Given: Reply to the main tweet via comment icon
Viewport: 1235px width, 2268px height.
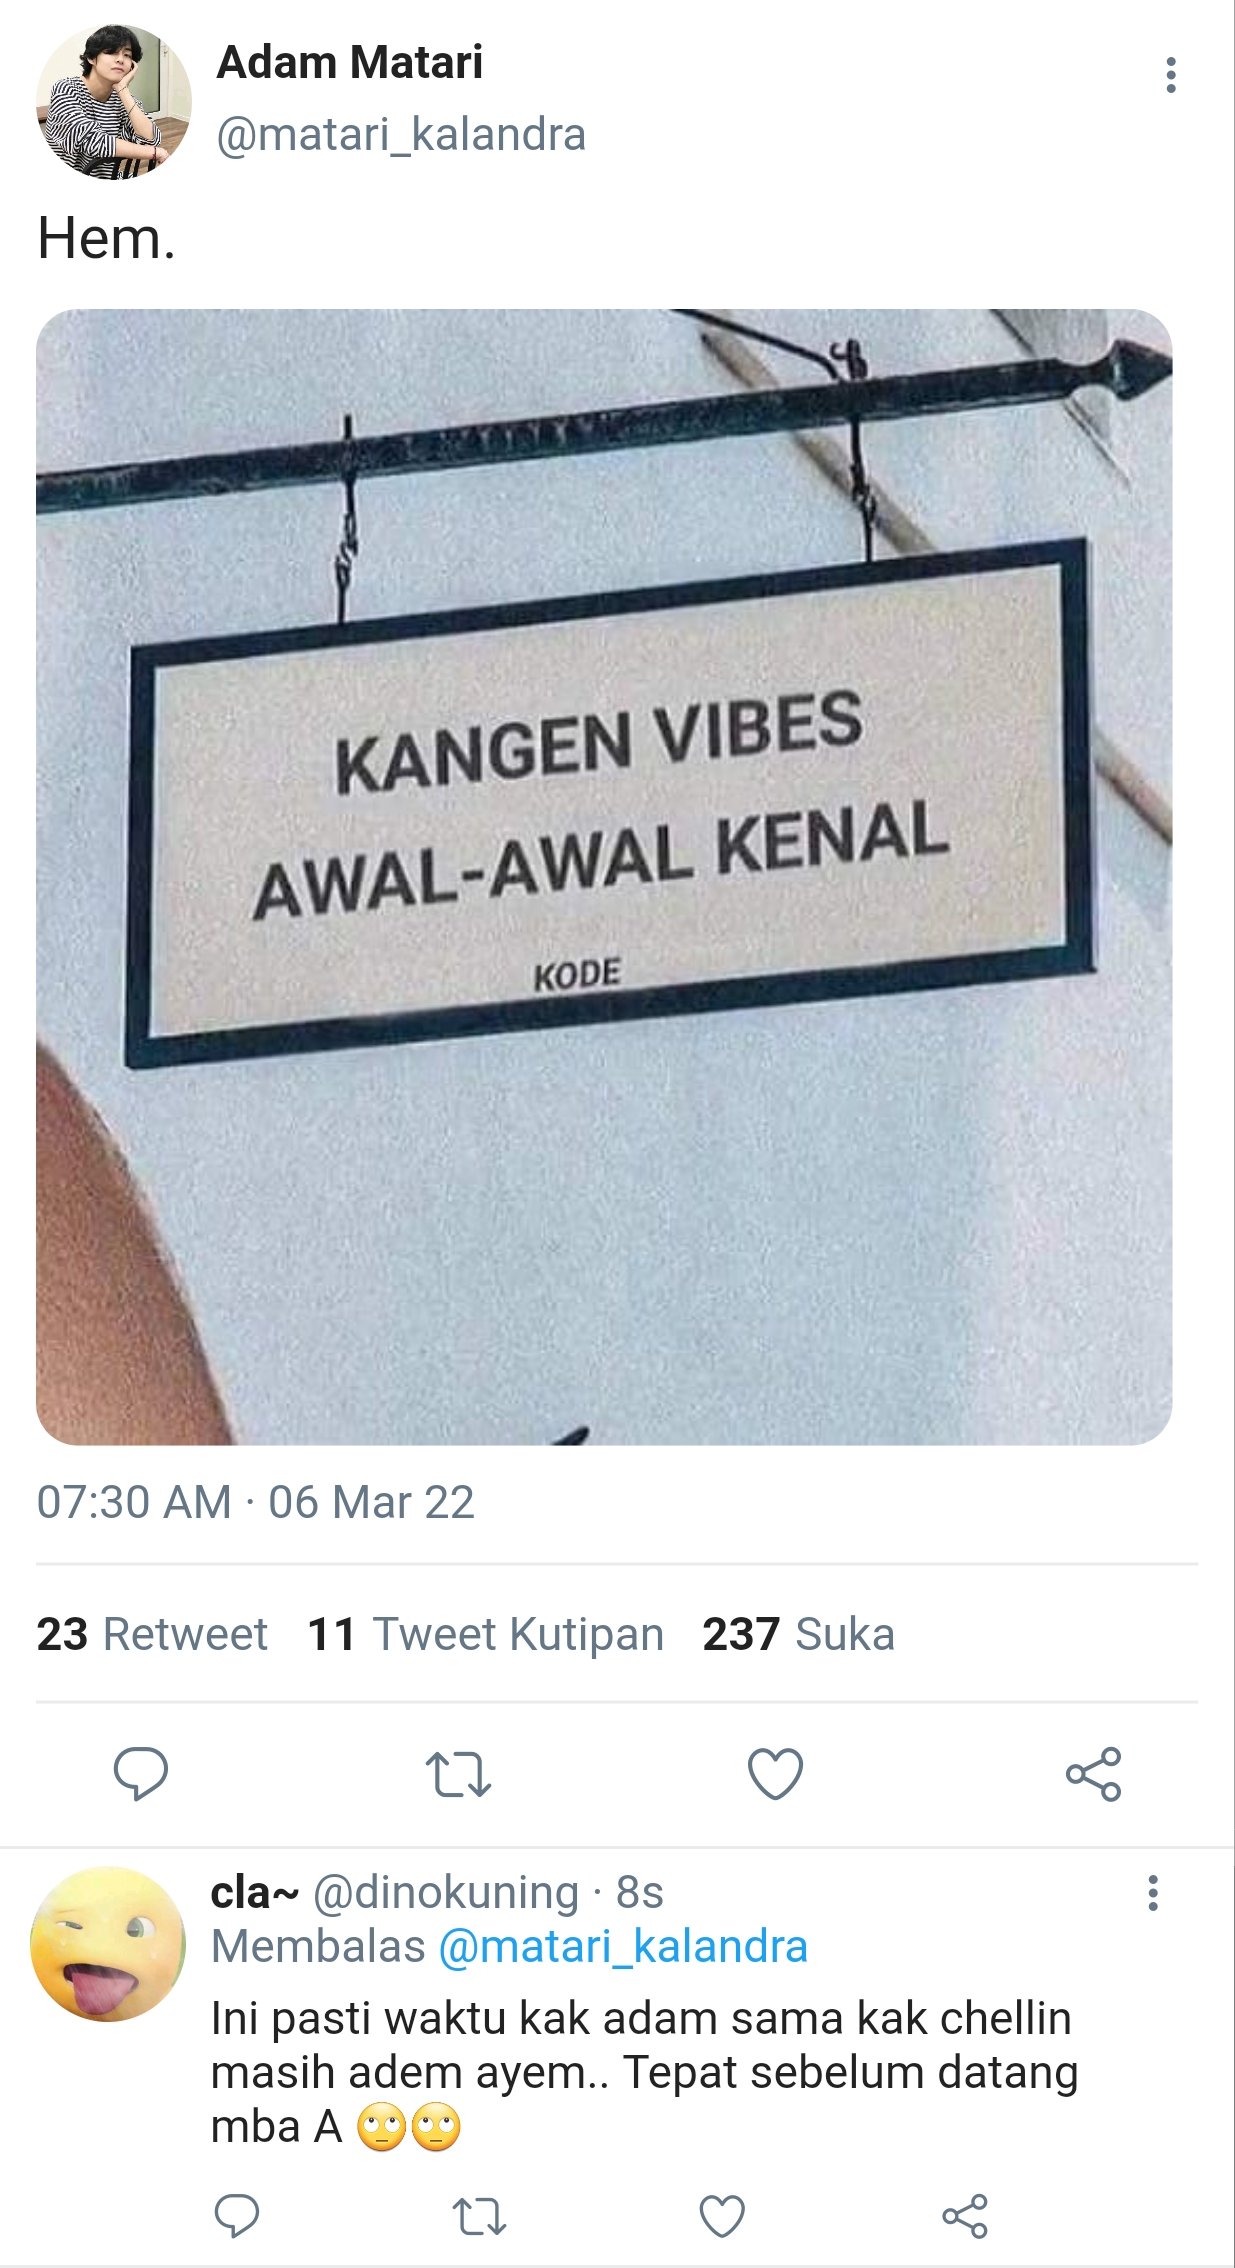Looking at the screenshot, I should (x=141, y=1774).
